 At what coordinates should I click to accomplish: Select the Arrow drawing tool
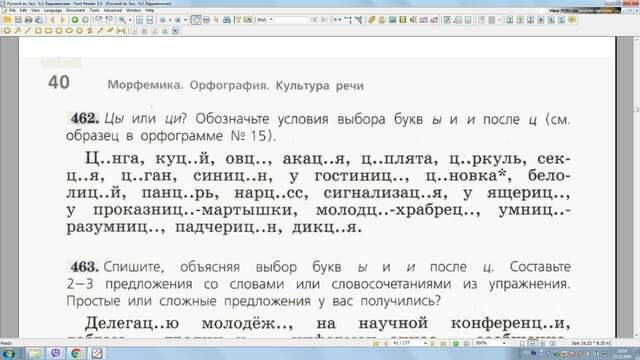click(18, 31)
